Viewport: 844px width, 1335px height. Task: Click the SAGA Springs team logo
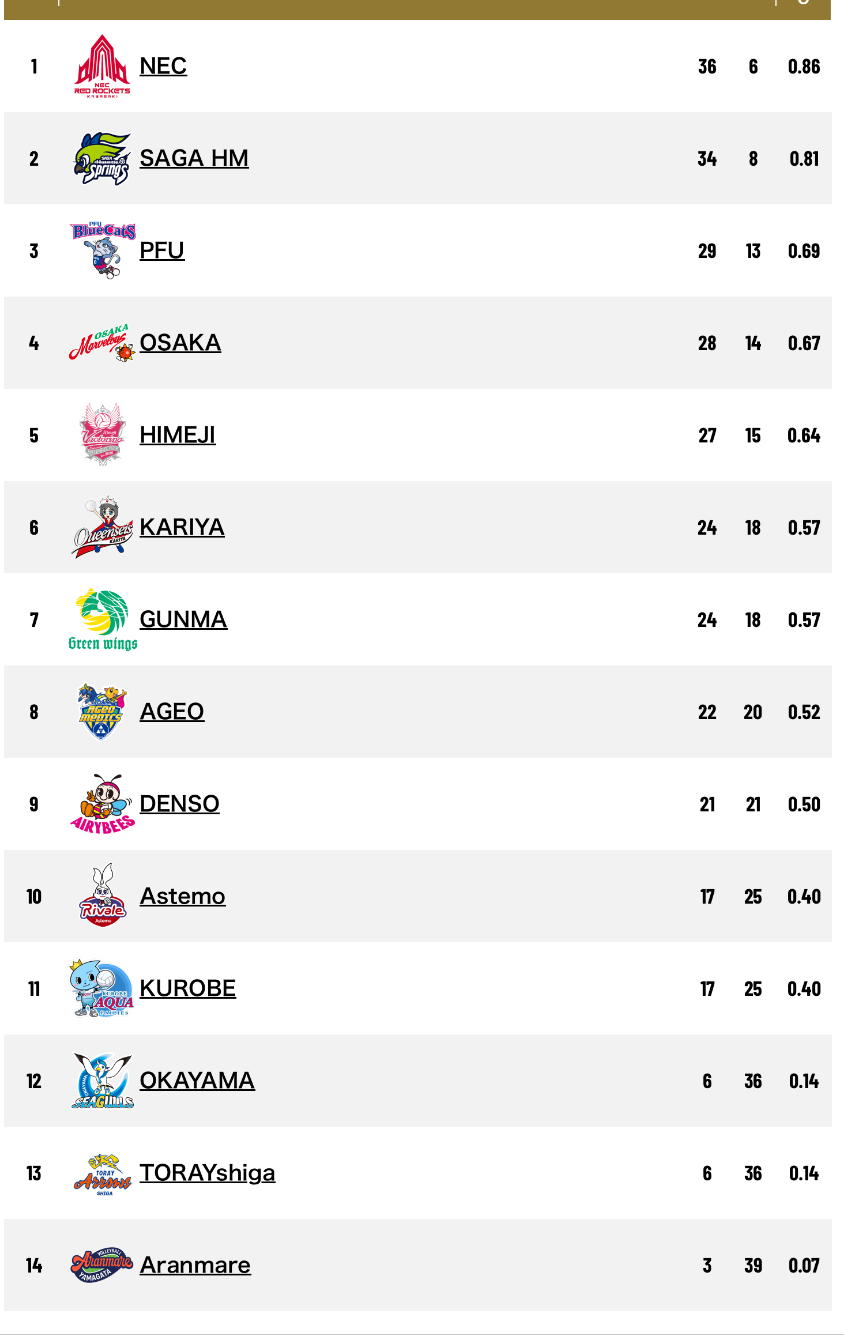pos(102,158)
